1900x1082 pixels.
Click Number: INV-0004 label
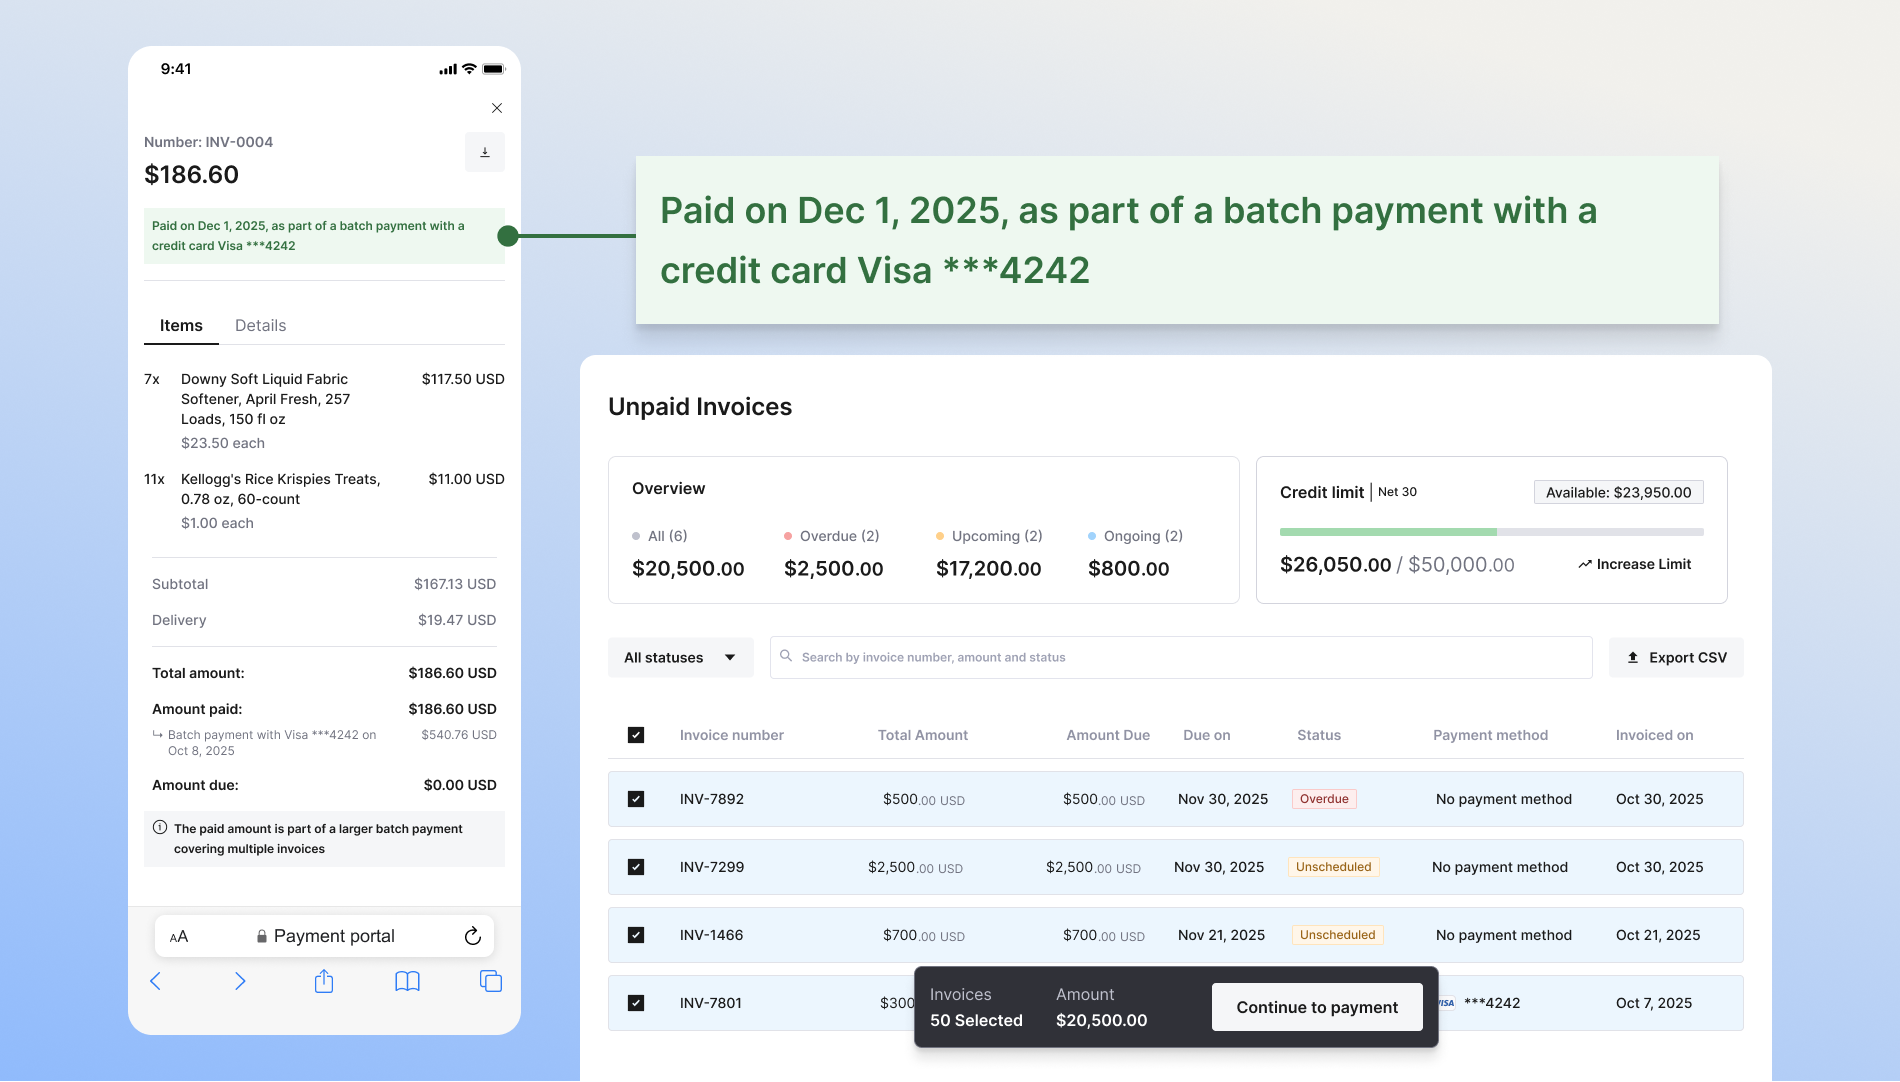coord(208,142)
